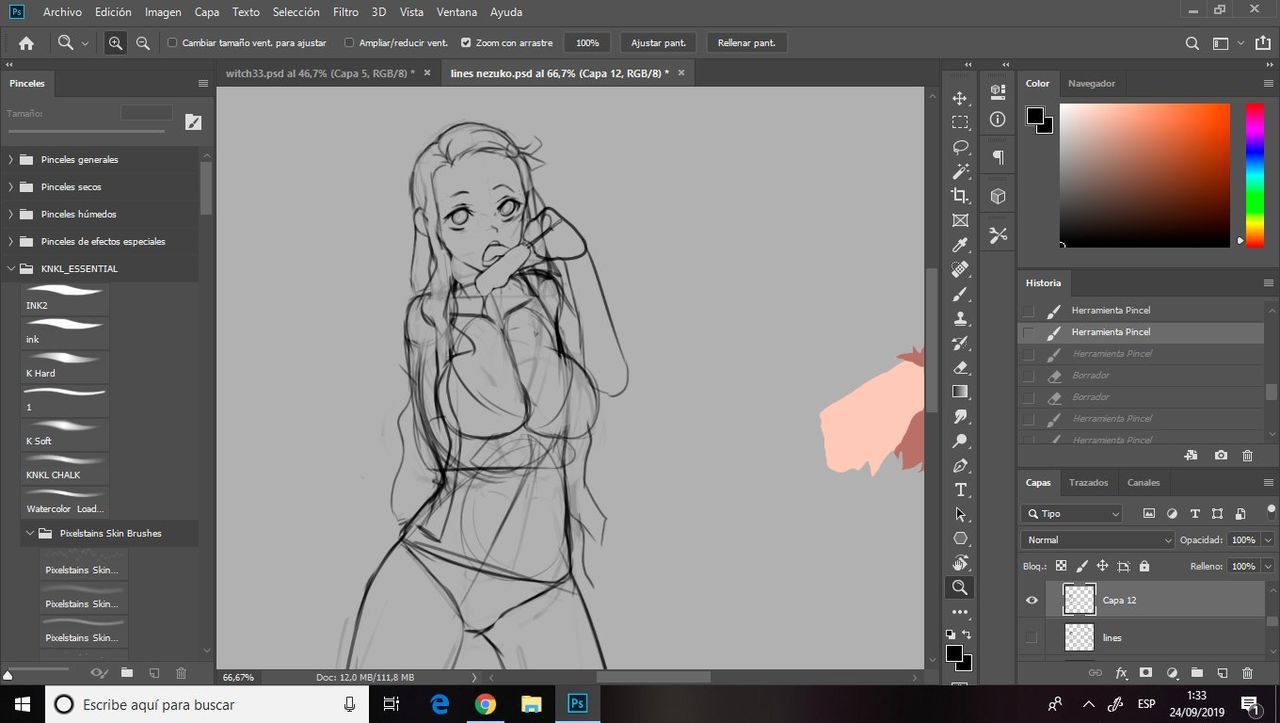Add layer style via fx icon

(1121, 673)
